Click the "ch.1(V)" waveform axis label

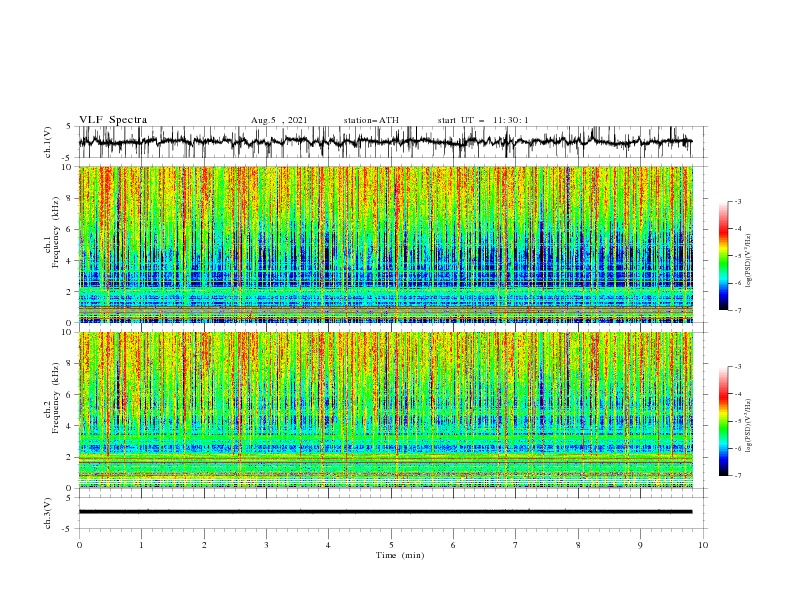tap(48, 142)
